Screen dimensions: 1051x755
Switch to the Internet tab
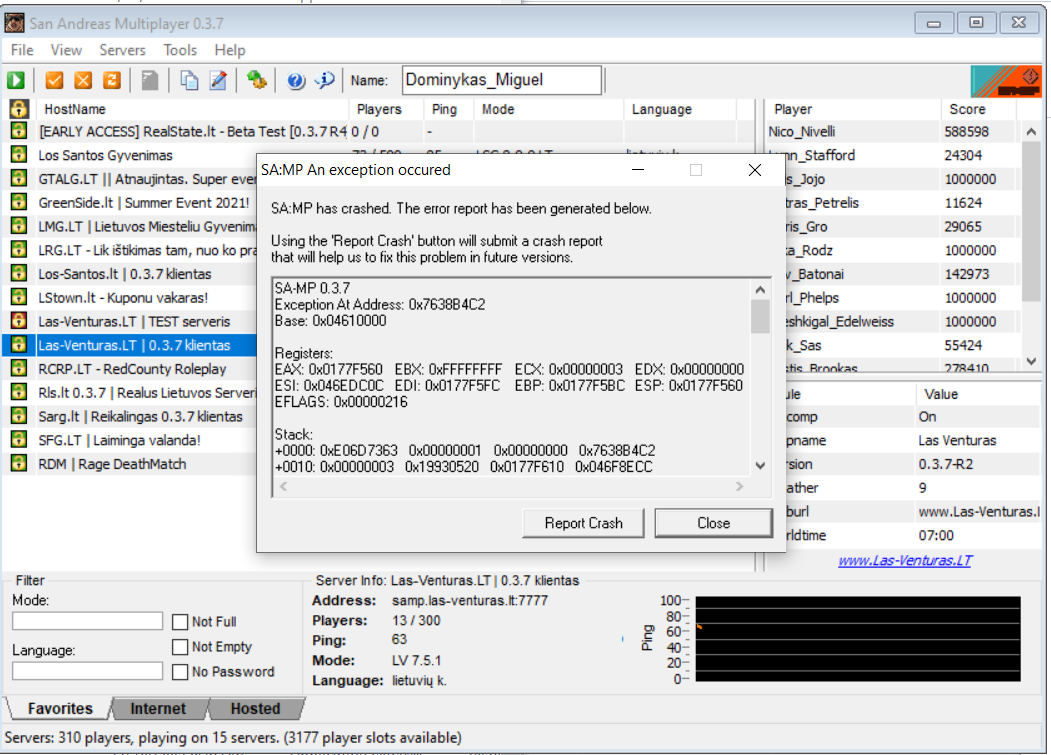(x=158, y=709)
